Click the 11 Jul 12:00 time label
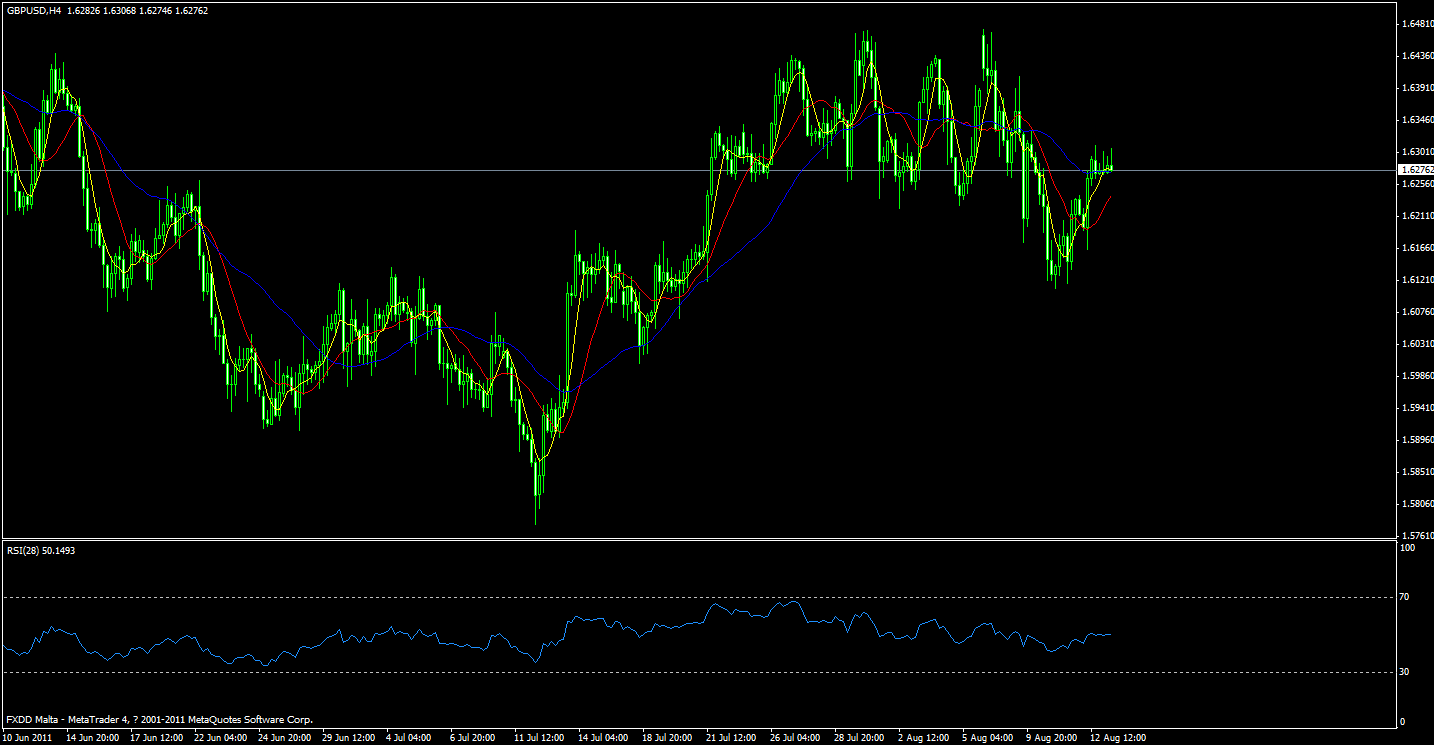 coord(541,737)
